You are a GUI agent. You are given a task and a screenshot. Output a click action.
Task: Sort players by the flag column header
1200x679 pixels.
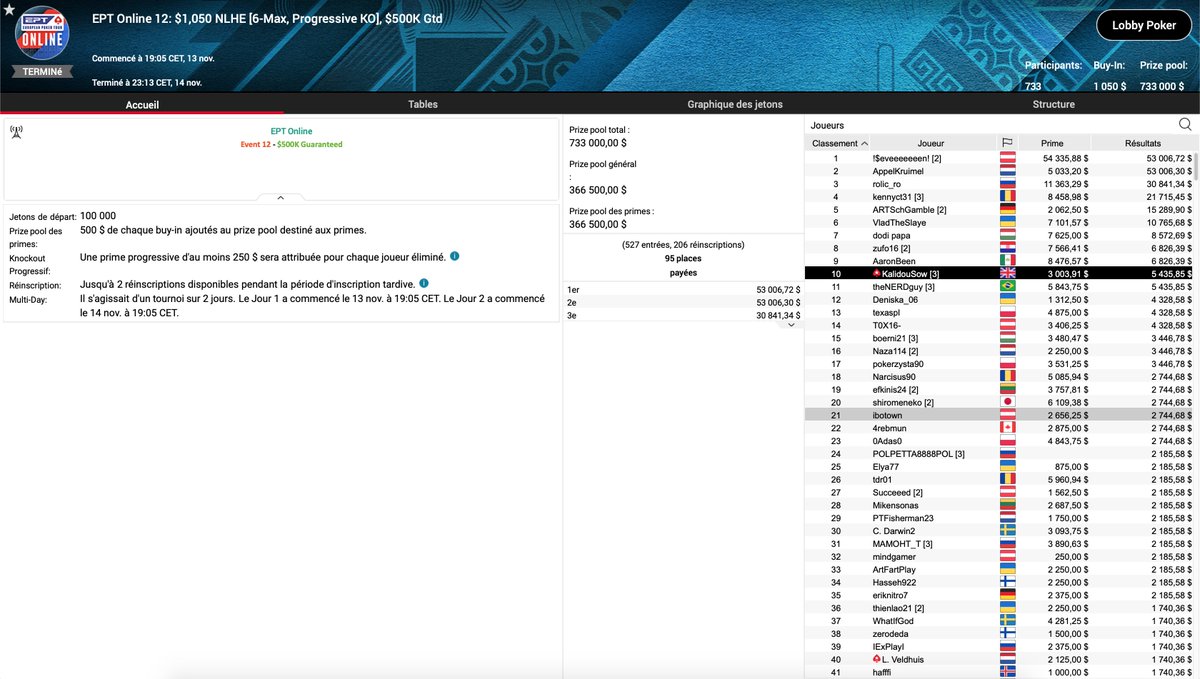[1007, 143]
